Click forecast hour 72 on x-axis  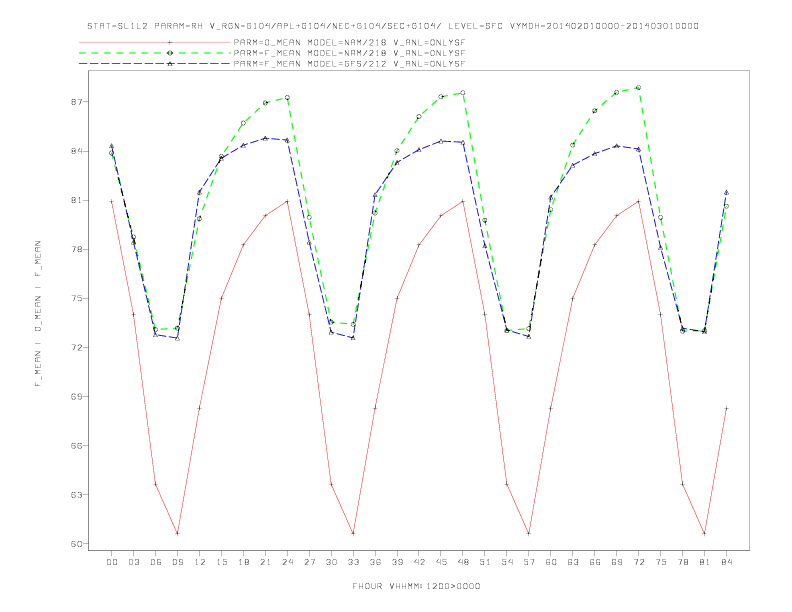point(639,562)
